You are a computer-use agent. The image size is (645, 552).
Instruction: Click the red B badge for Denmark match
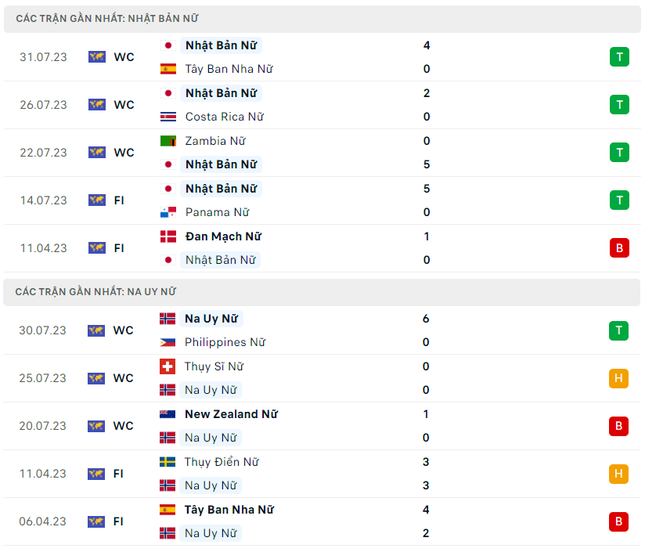619,248
